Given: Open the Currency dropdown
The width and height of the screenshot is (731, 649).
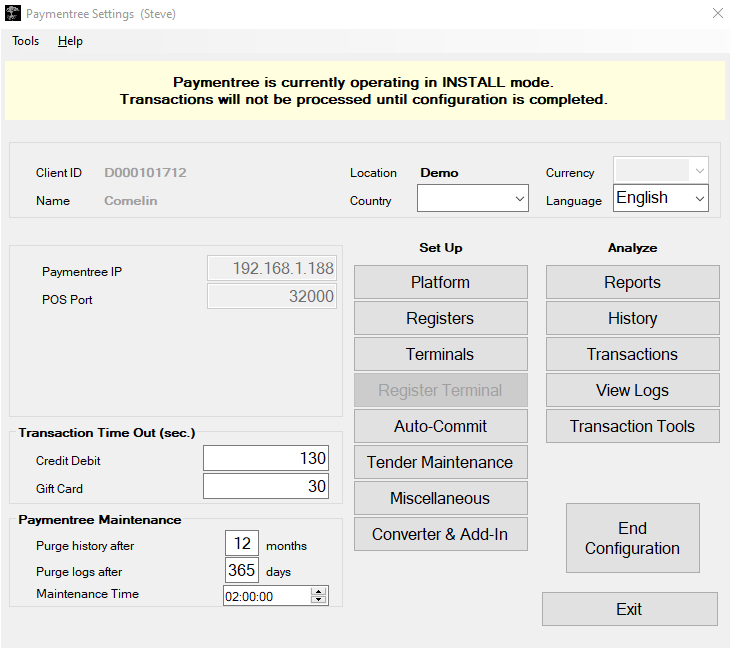Looking at the screenshot, I should click(x=661, y=170).
